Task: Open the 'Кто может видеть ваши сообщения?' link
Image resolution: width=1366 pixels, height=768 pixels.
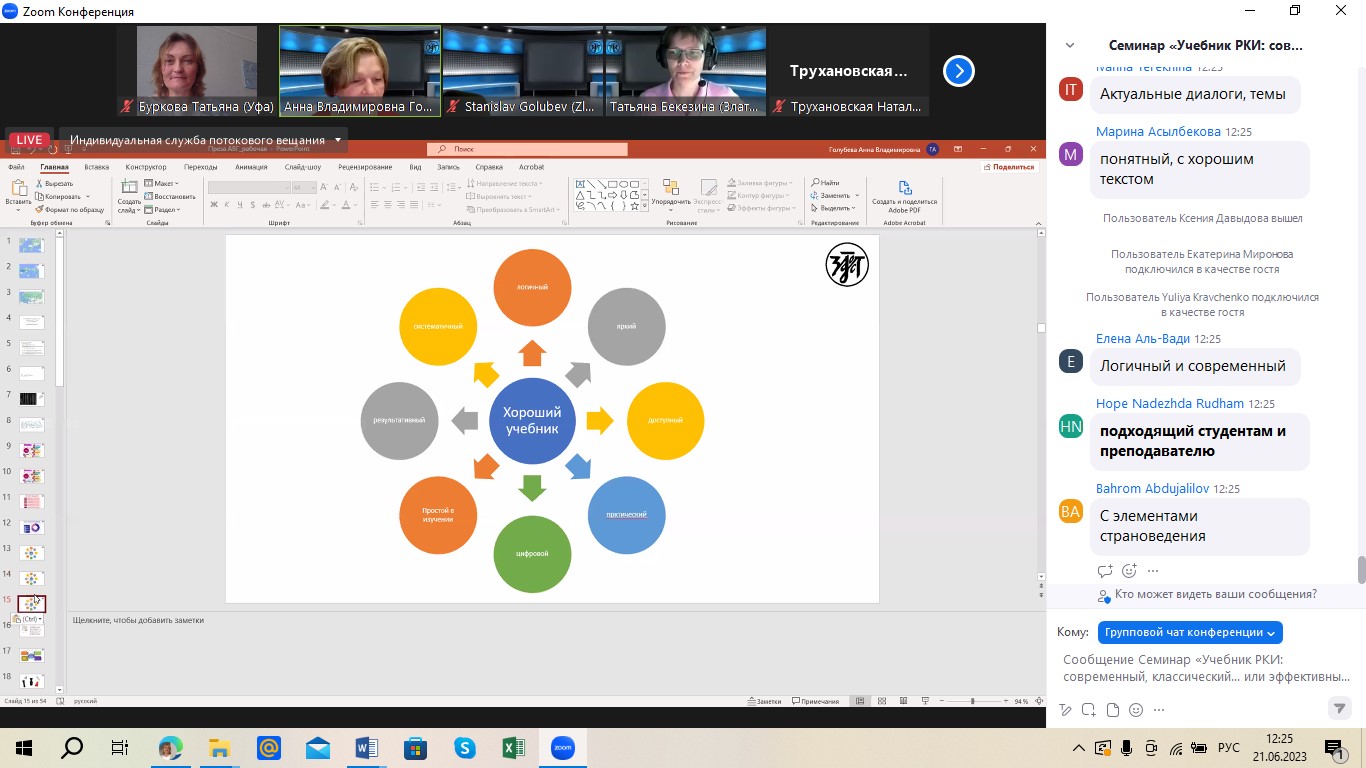Action: [1215, 594]
